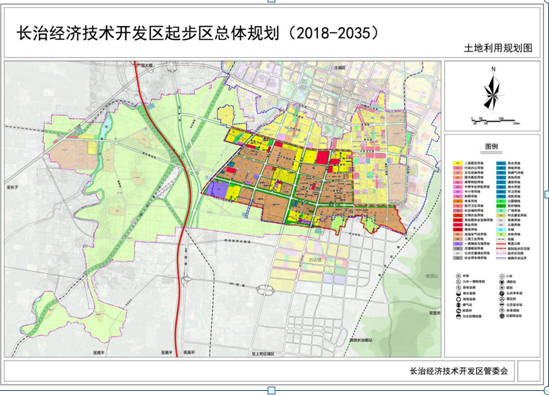Select the 医院 hospital symbol in legend
This screenshot has width=549, height=395.
coord(502,287)
